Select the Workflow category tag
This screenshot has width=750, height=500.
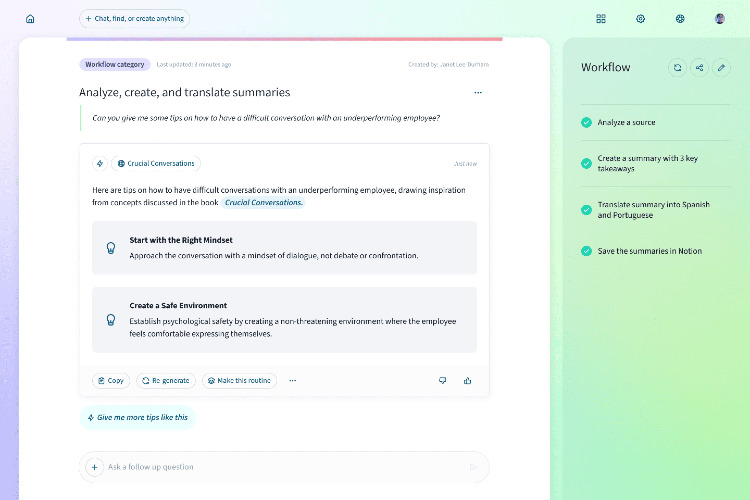coord(115,64)
